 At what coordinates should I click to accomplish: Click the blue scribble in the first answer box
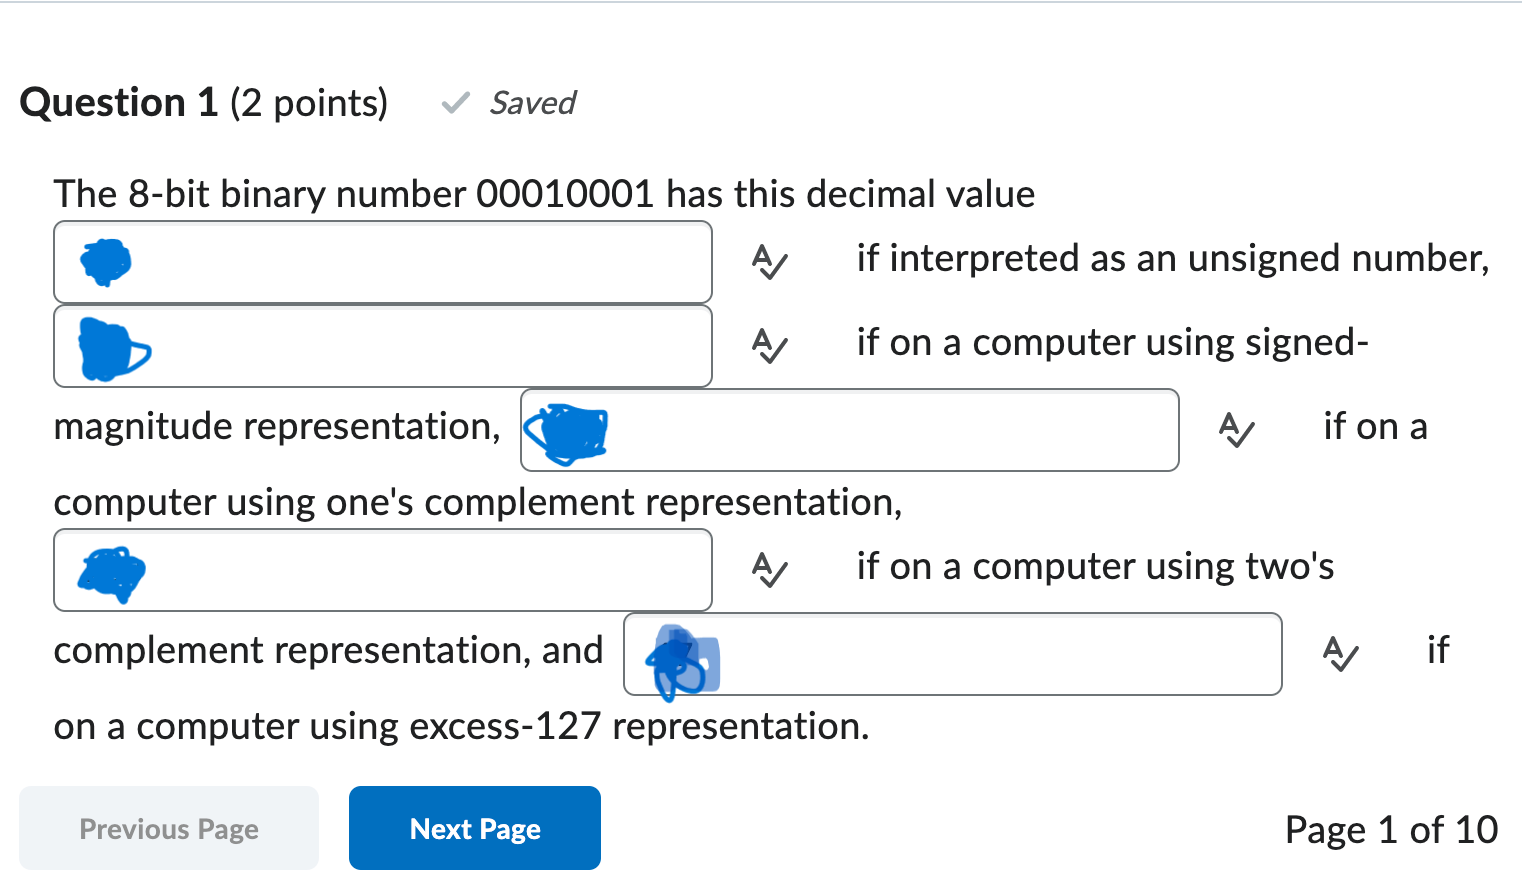[104, 261]
